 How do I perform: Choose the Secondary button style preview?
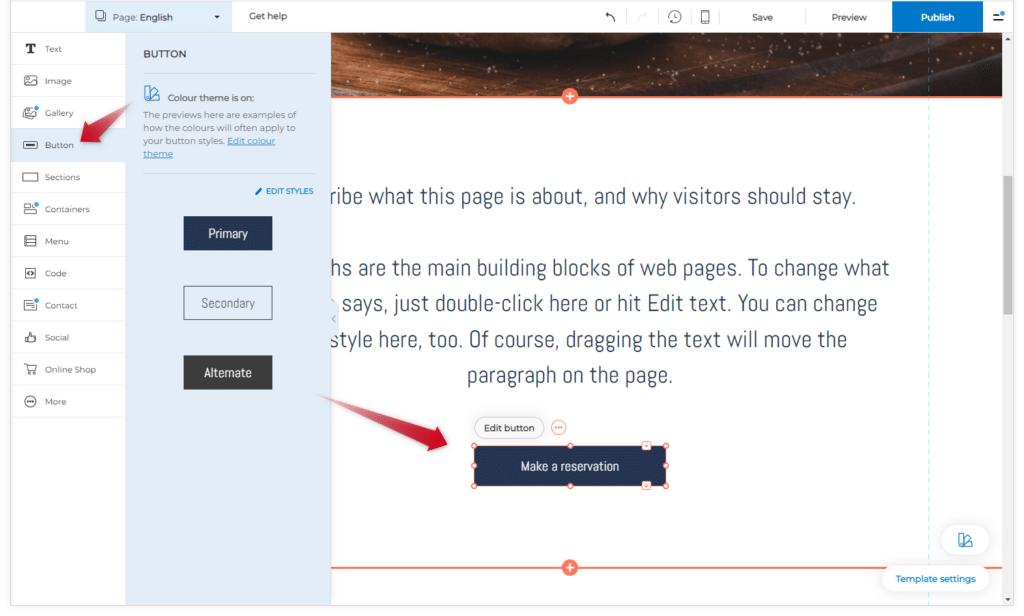[228, 303]
